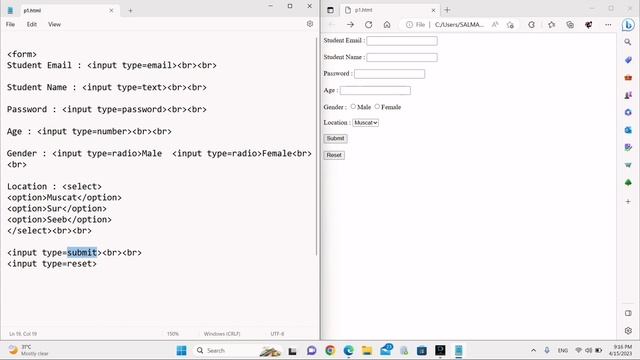Click the Read aloud icon in address bar
640x360 pixels.
click(x=495, y=25)
